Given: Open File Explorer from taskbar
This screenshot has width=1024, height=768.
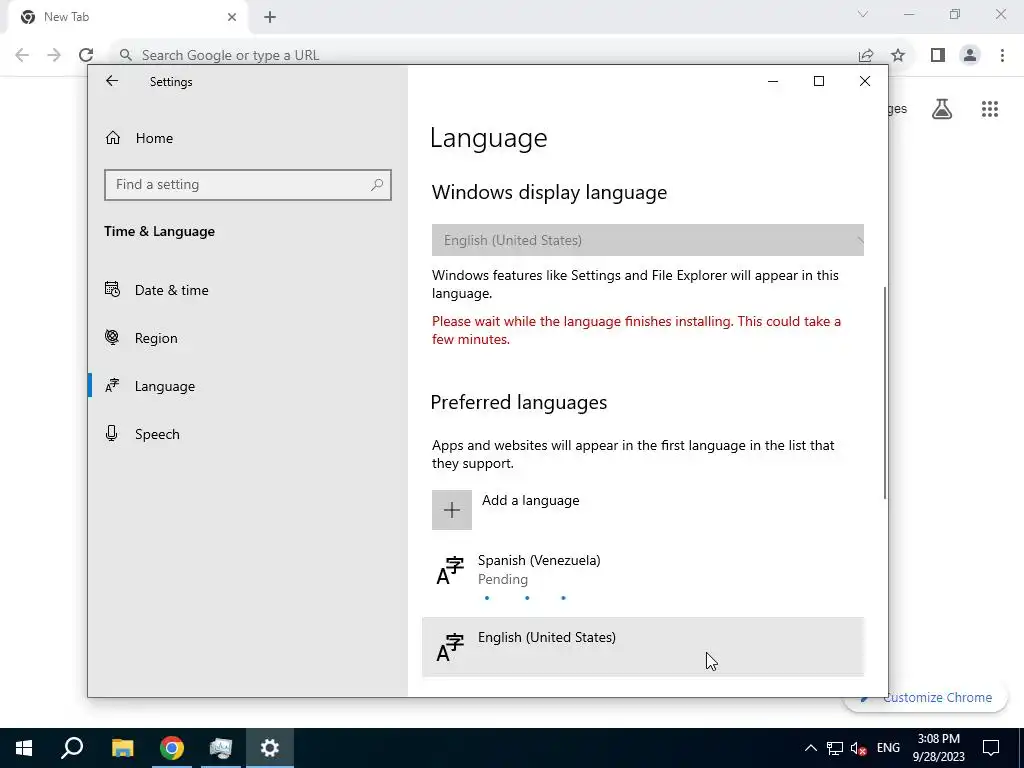Looking at the screenshot, I should 122,748.
